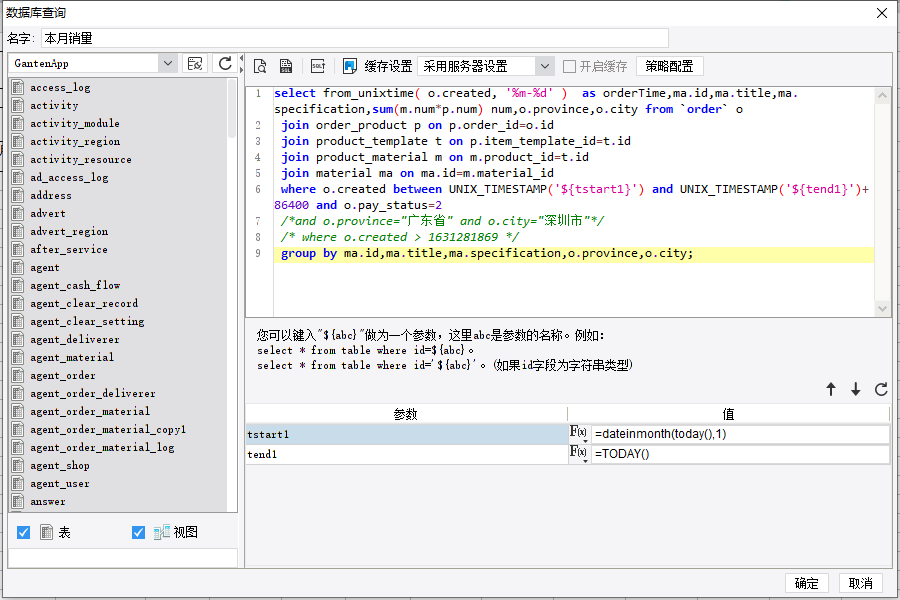
Task: Click the SQL document icon in the toolbar
Action: [286, 66]
